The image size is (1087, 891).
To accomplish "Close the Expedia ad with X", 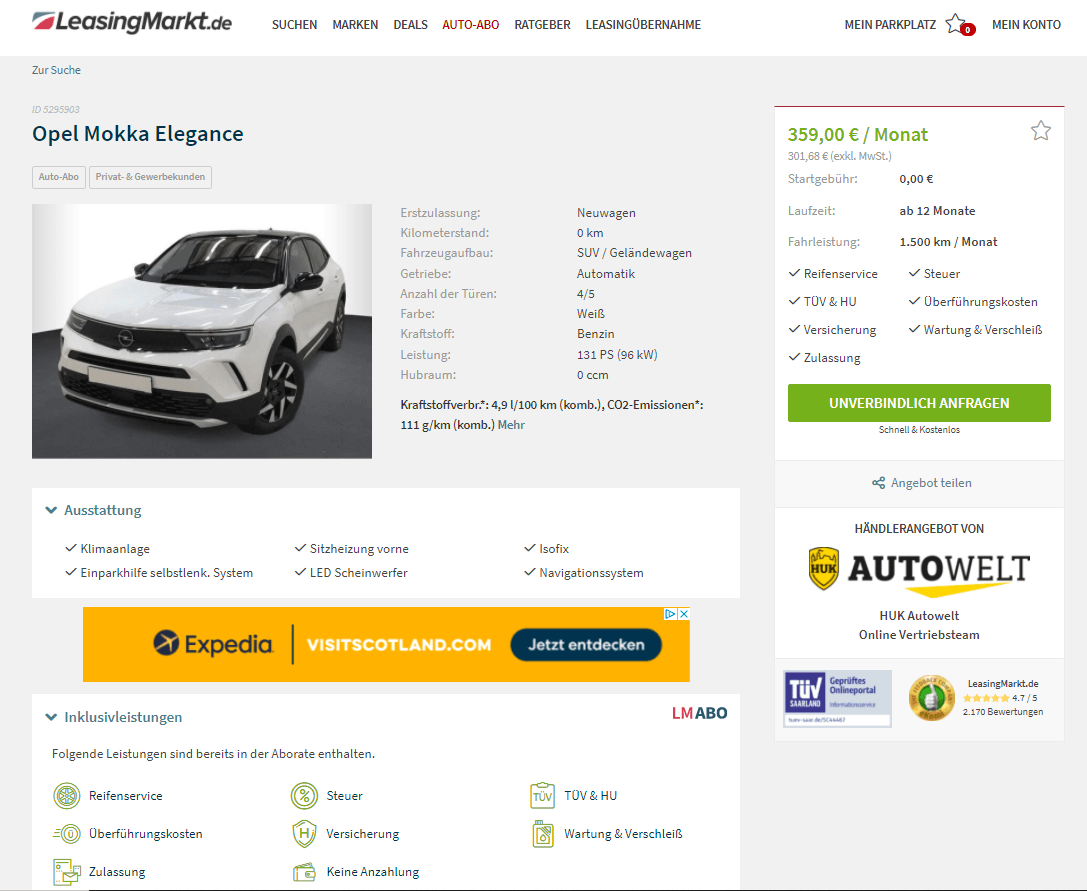I will point(684,614).
